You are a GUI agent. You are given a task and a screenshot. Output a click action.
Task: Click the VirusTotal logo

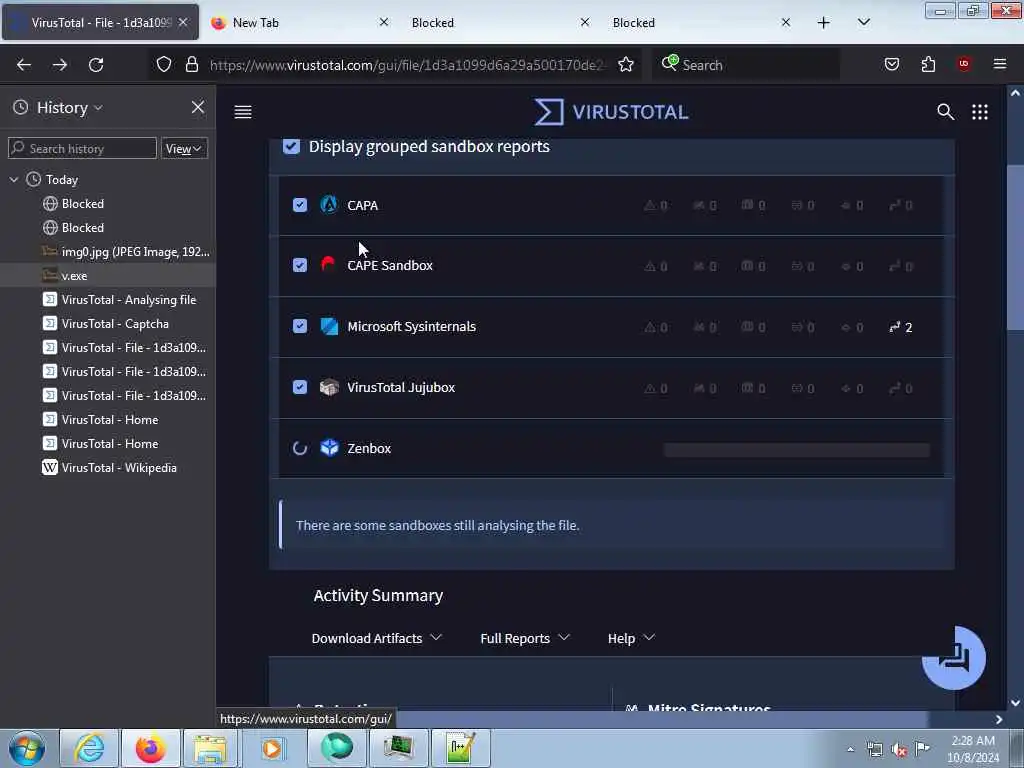pos(611,112)
